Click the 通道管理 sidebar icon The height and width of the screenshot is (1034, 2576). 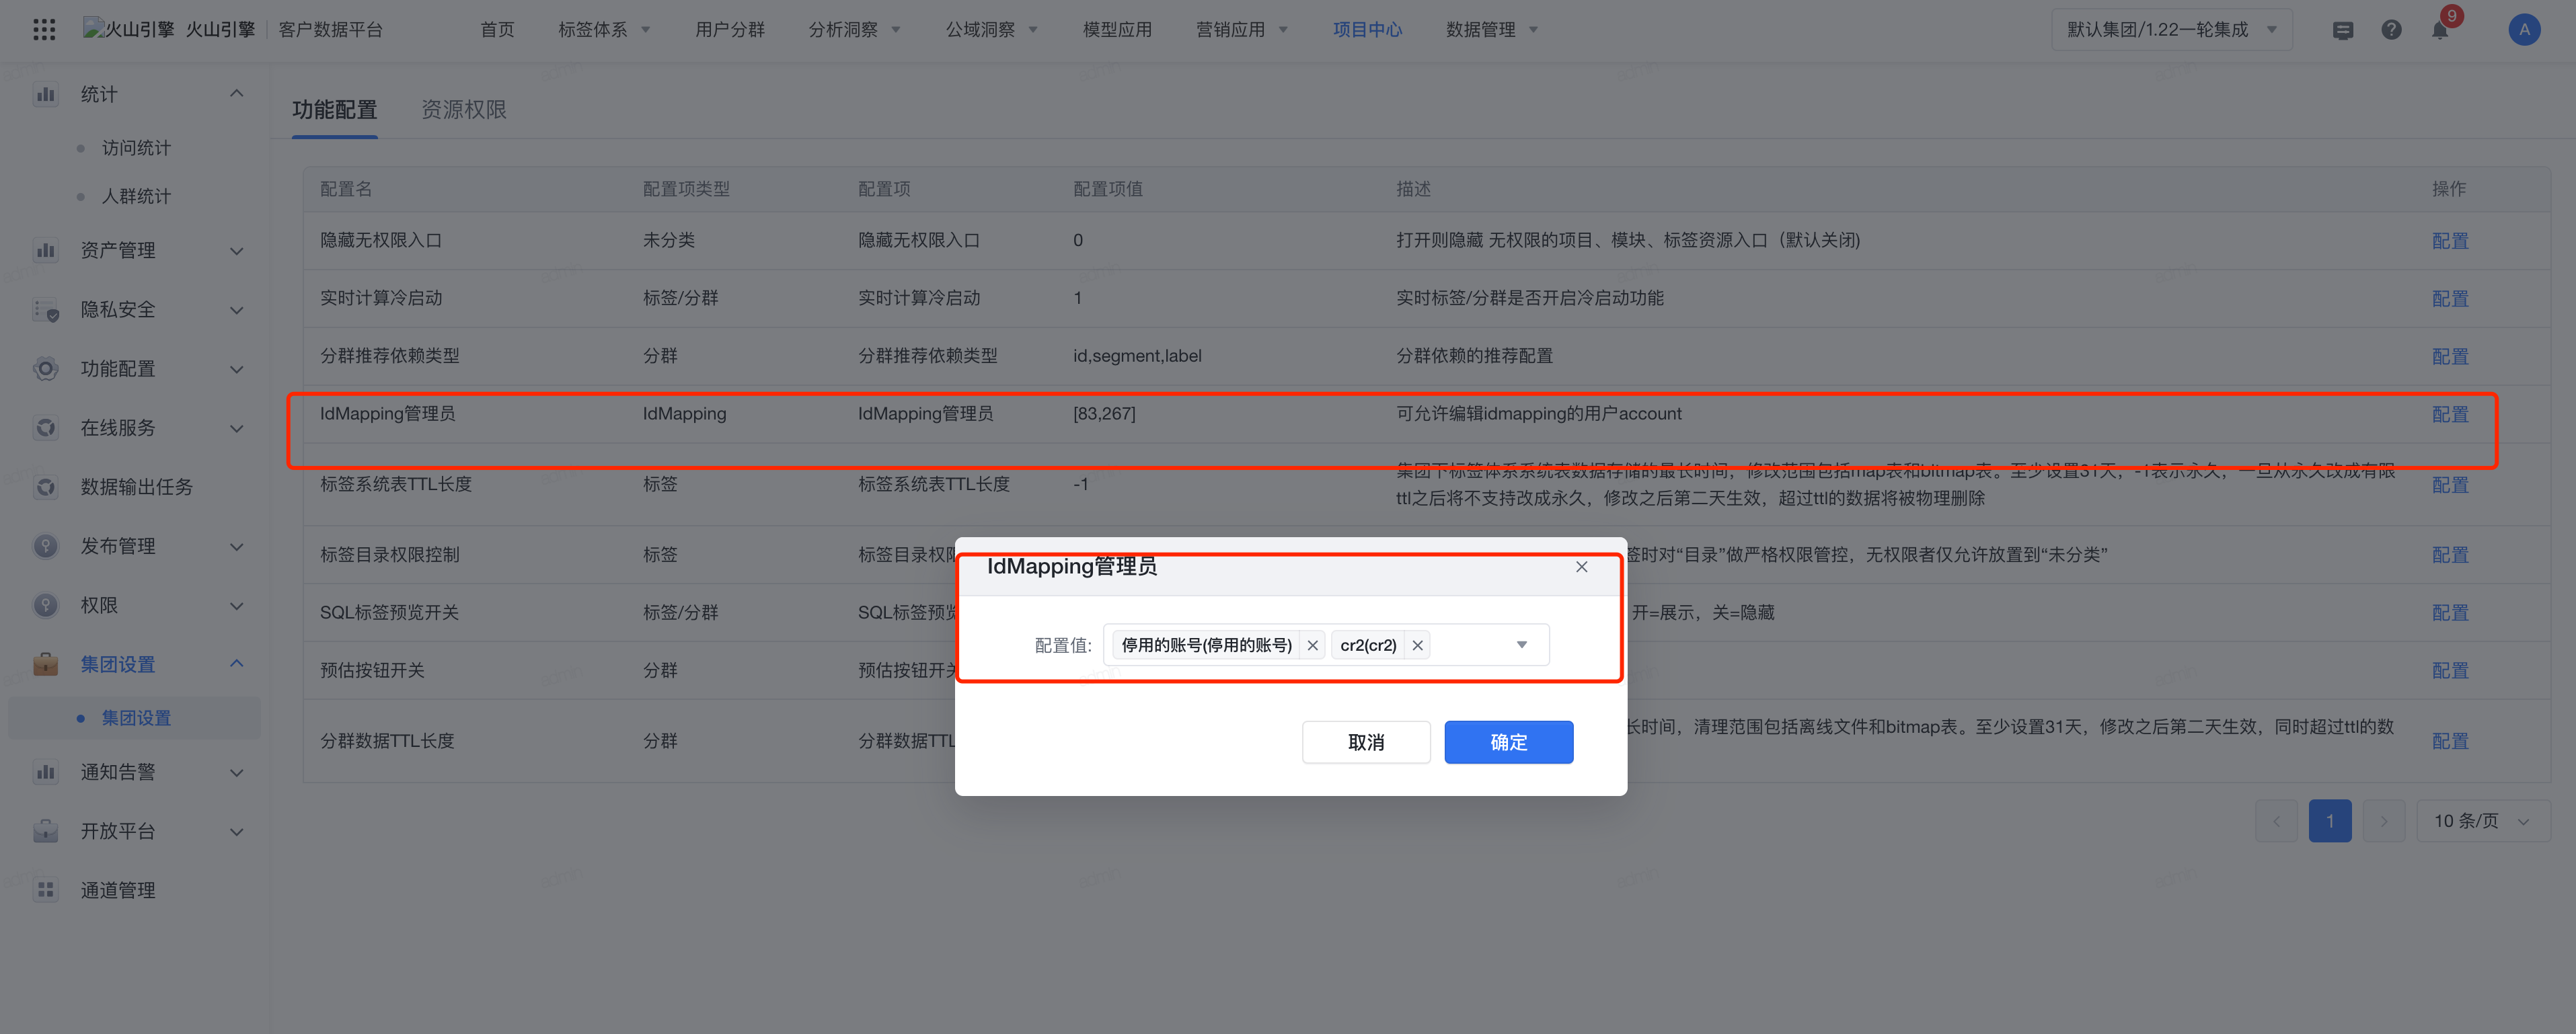coord(45,890)
